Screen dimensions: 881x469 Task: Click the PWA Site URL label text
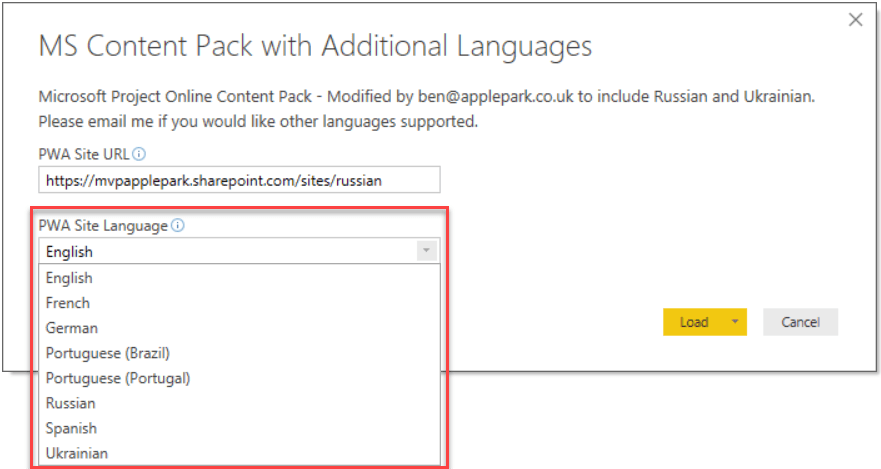[84, 154]
